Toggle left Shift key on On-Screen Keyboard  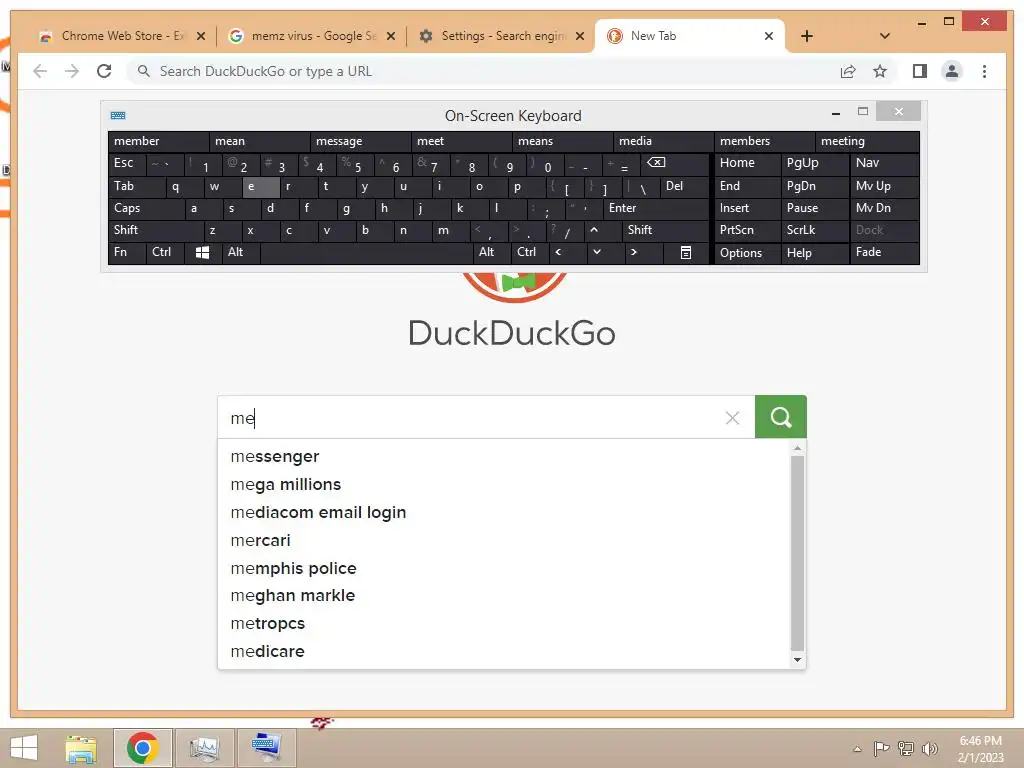click(x=155, y=230)
